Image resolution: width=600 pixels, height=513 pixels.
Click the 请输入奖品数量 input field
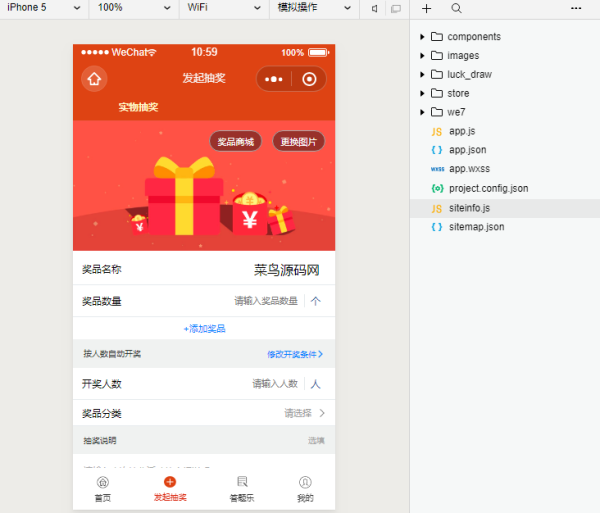click(266, 301)
